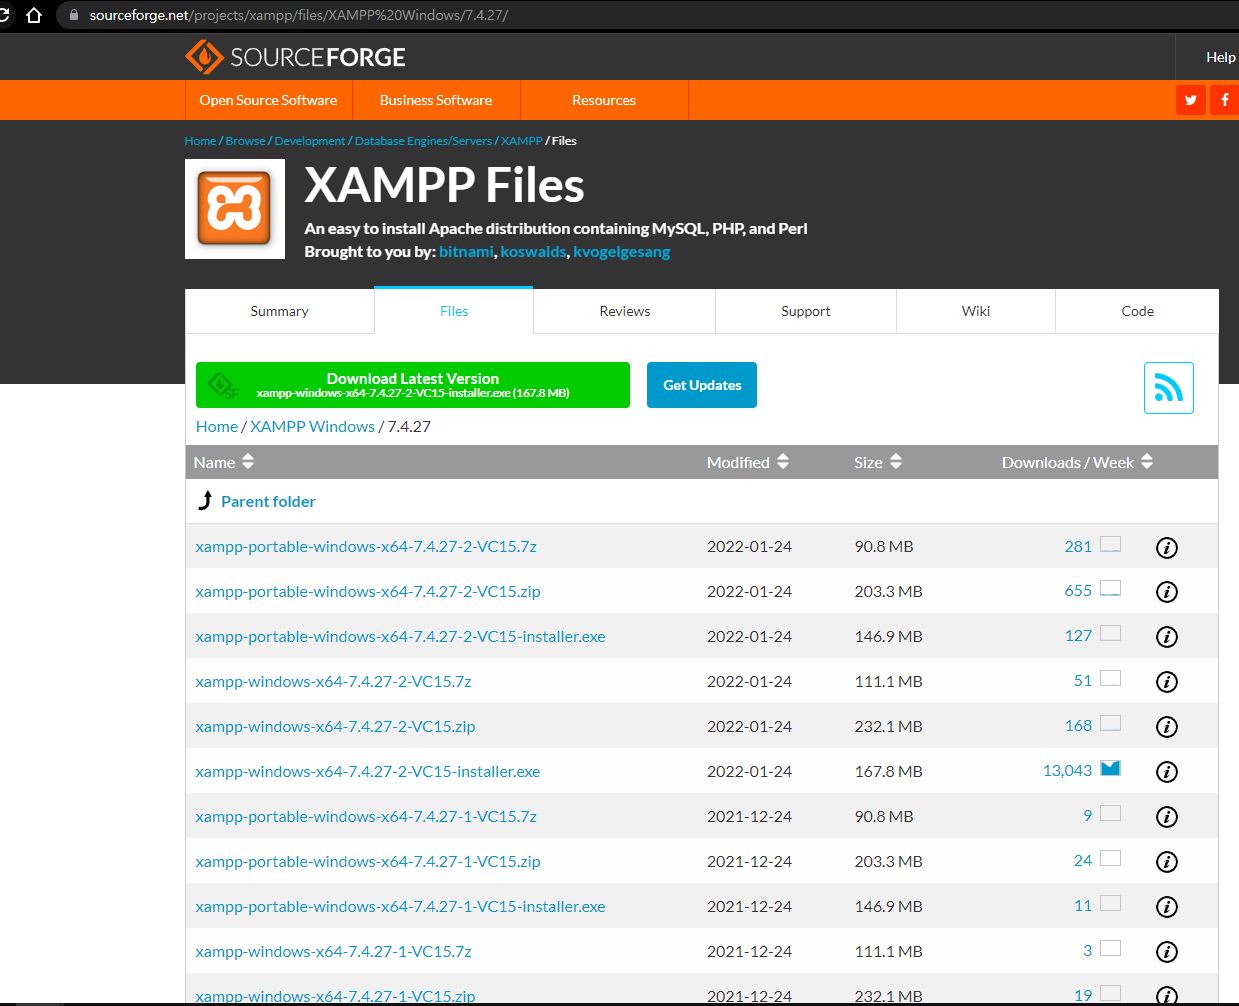Sort files by Name column
The image size is (1239, 1006).
224,462
